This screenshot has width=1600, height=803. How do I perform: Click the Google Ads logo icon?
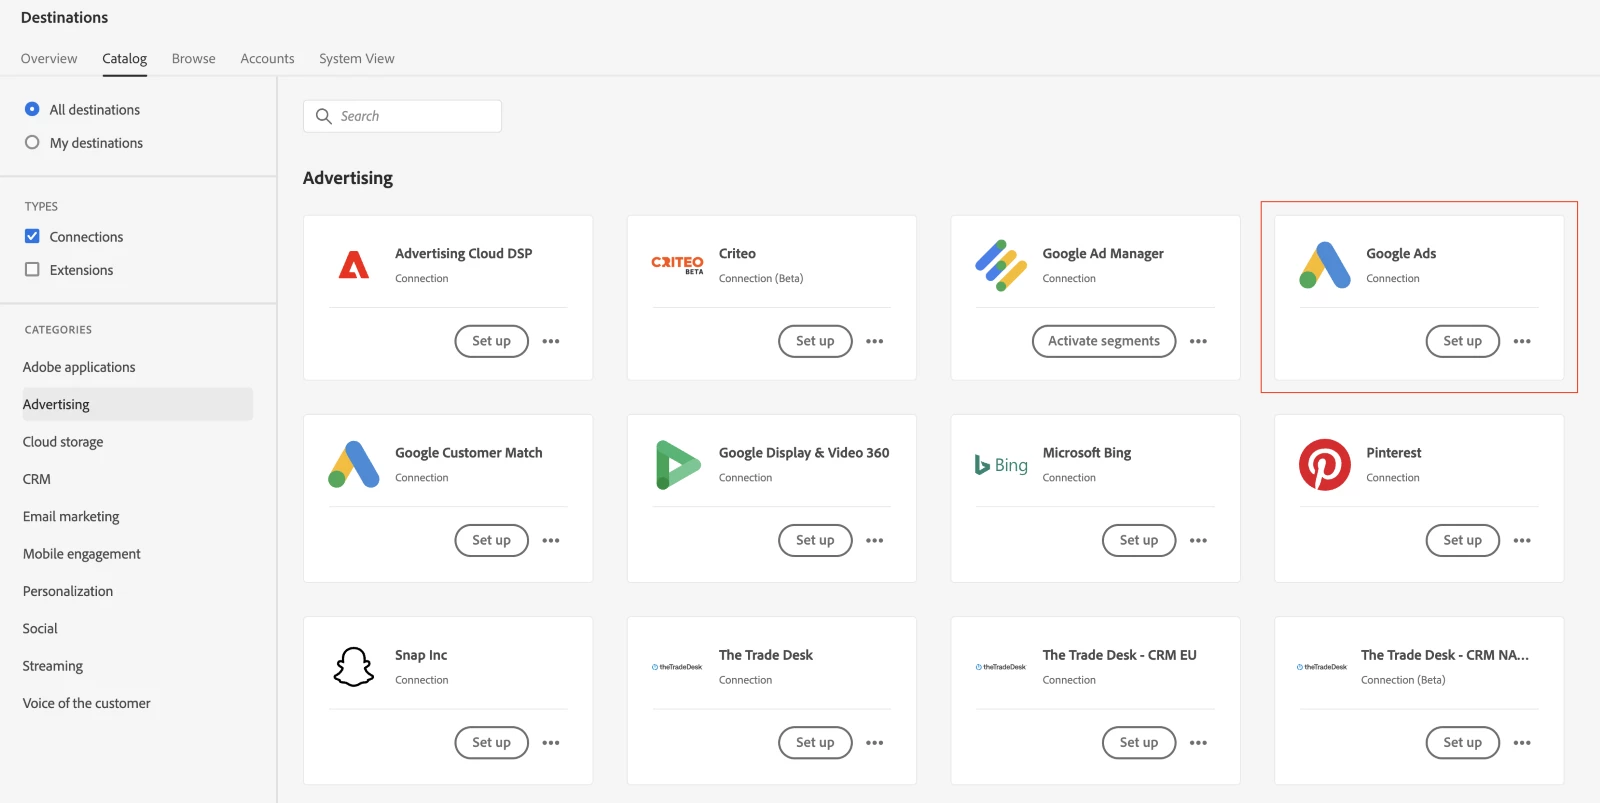[1325, 265]
